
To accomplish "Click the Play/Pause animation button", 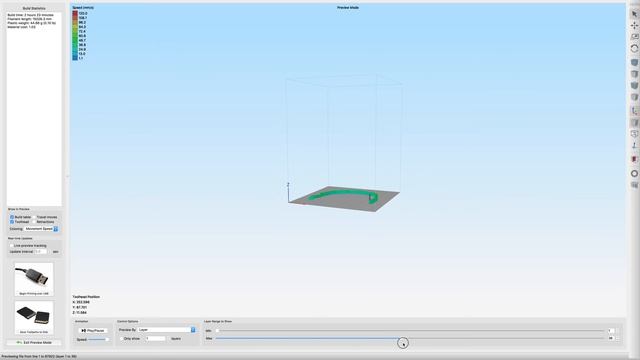I will pos(93,331).
